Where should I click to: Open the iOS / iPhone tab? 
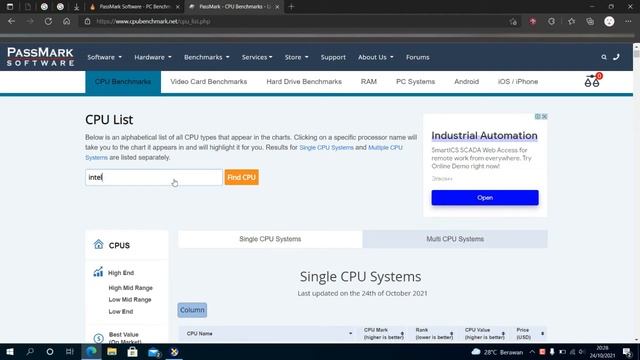pos(518,82)
